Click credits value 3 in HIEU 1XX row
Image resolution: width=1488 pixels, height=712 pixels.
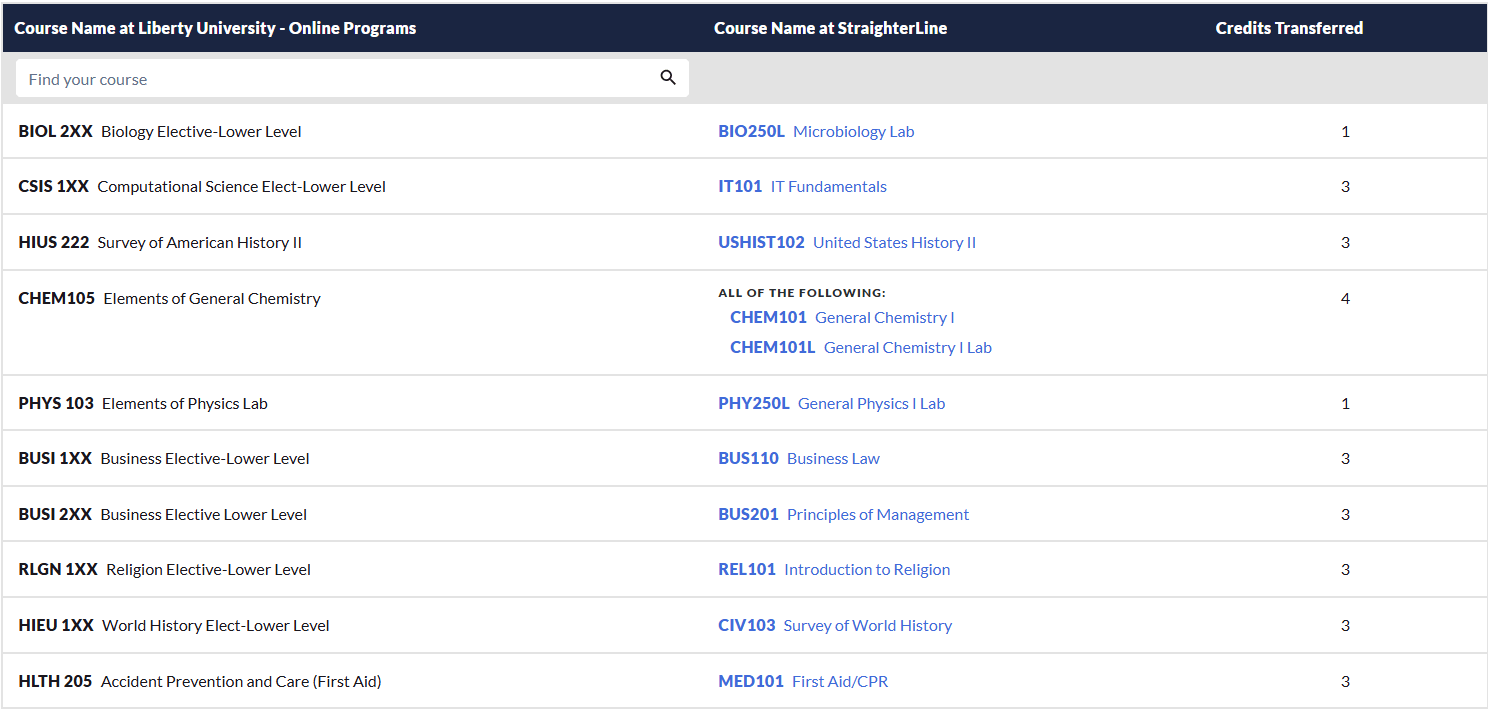[1345, 625]
